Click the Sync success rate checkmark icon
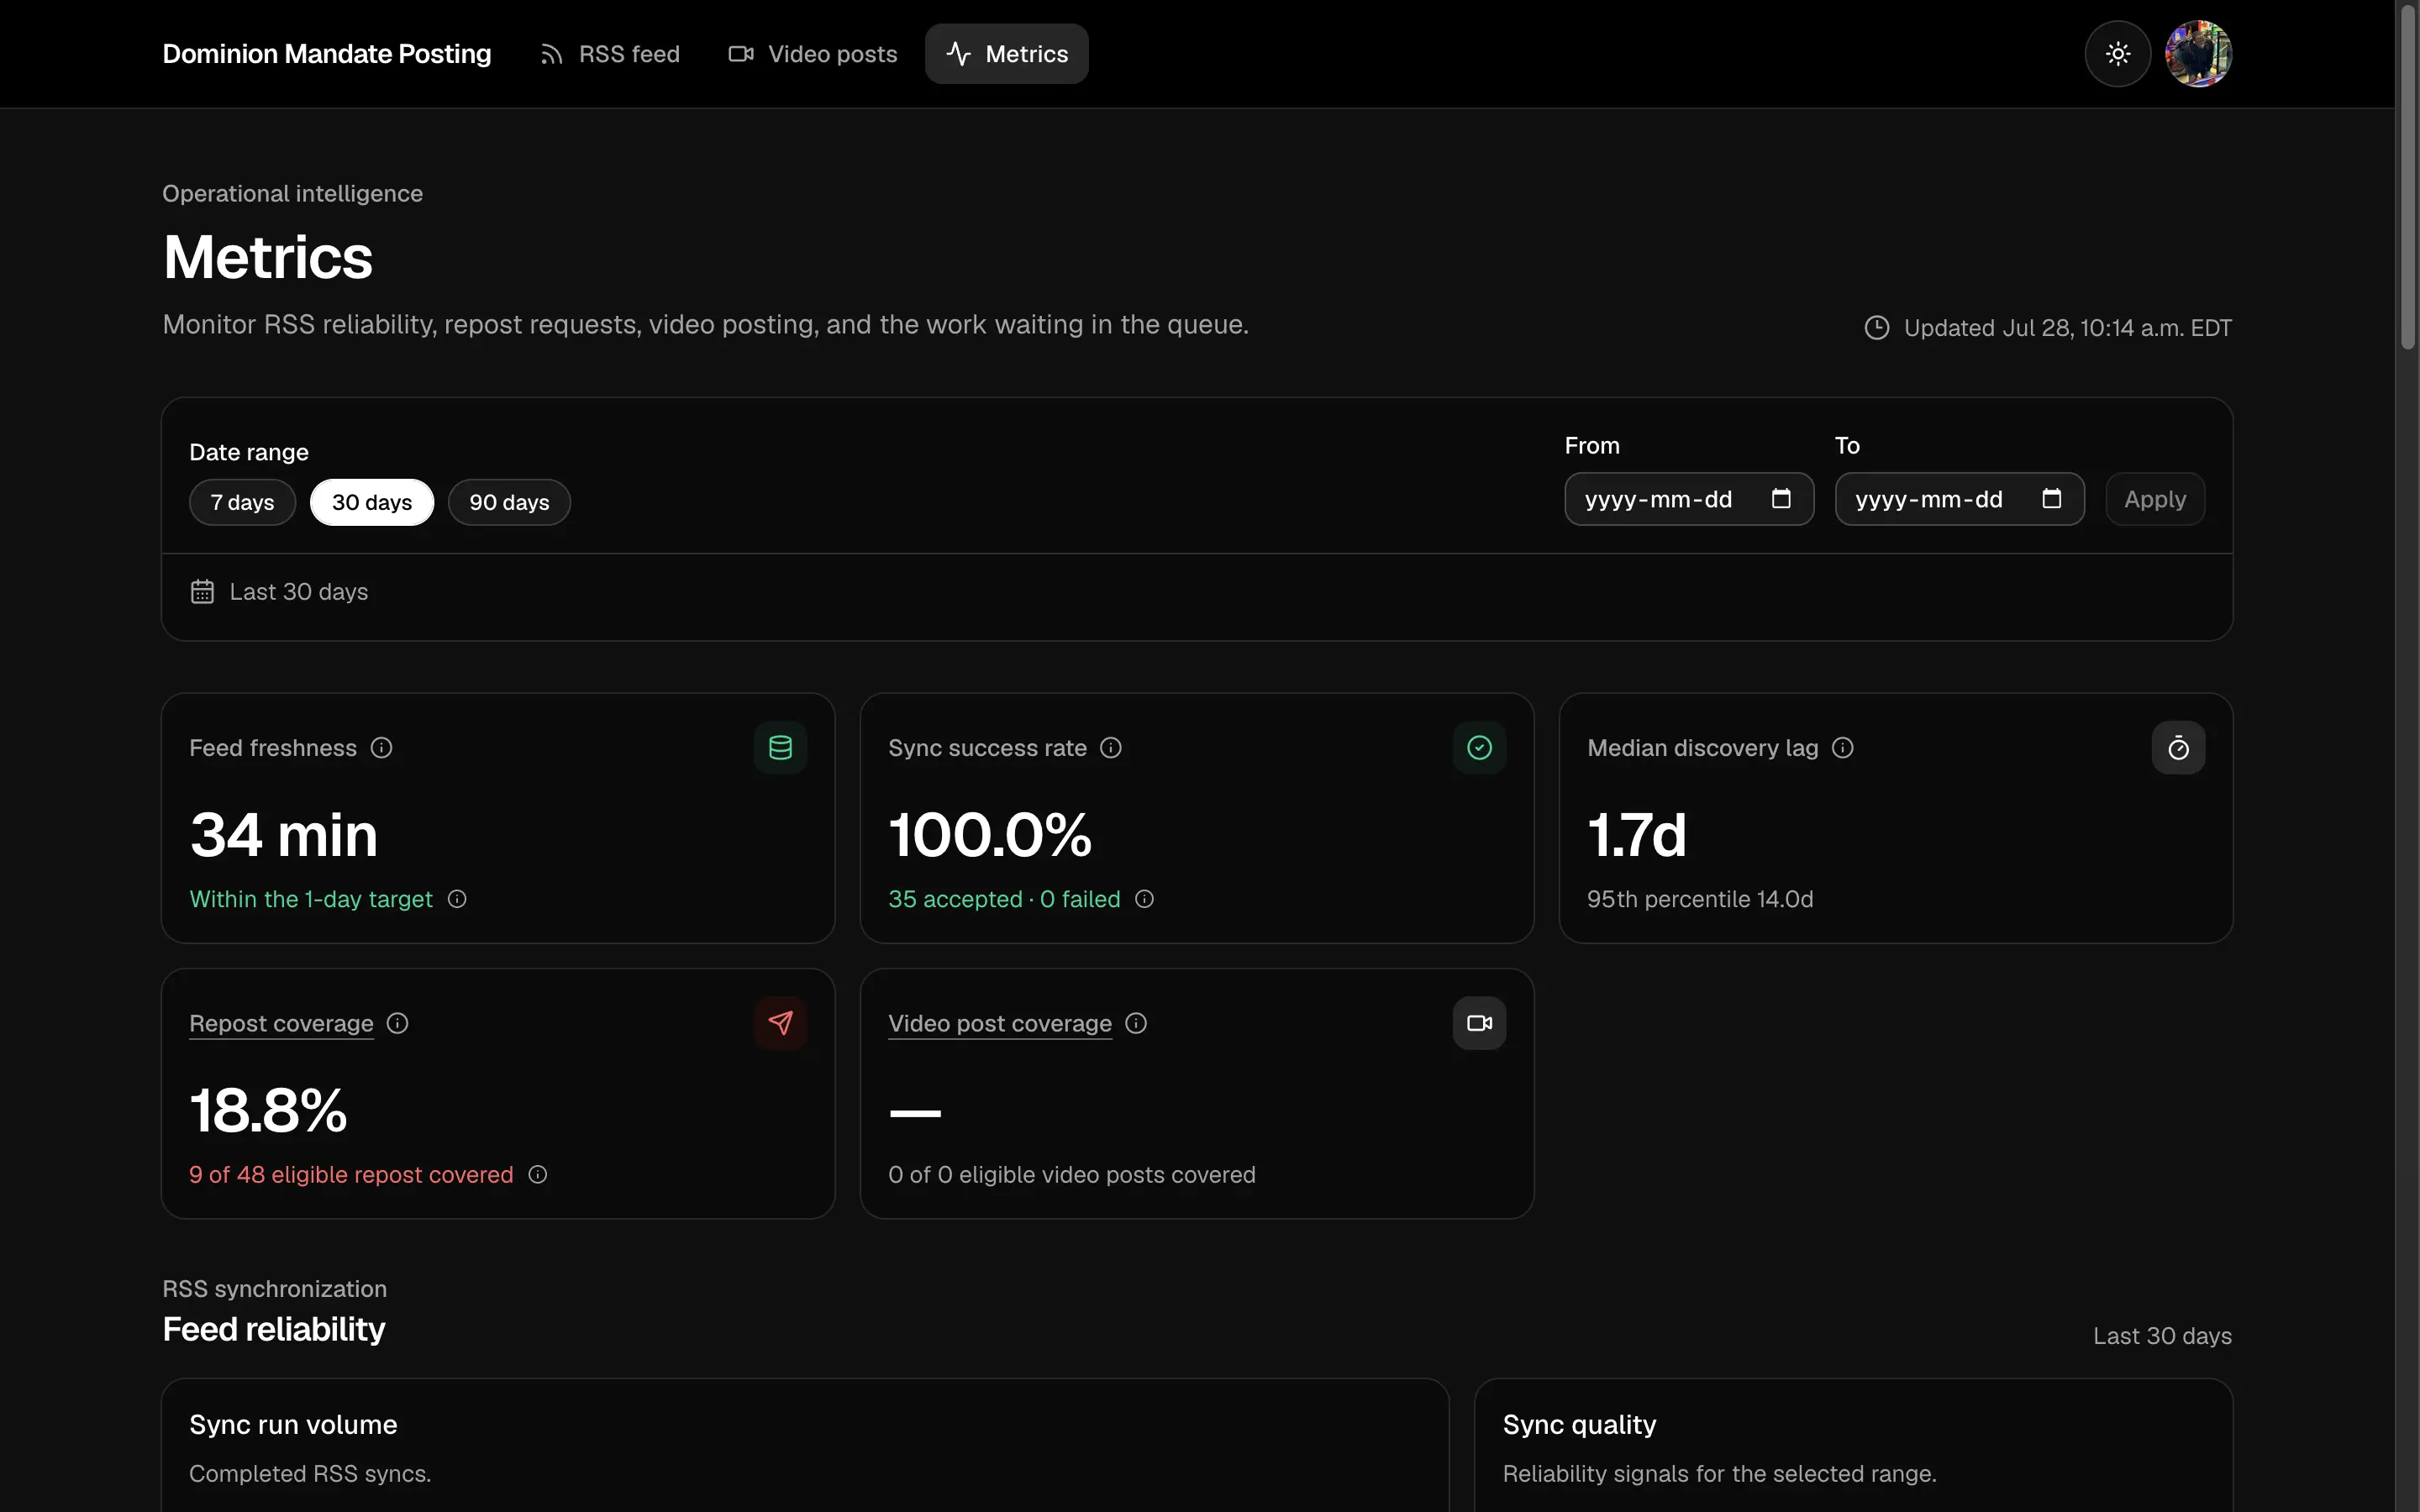Image resolution: width=2420 pixels, height=1512 pixels. [1479, 748]
